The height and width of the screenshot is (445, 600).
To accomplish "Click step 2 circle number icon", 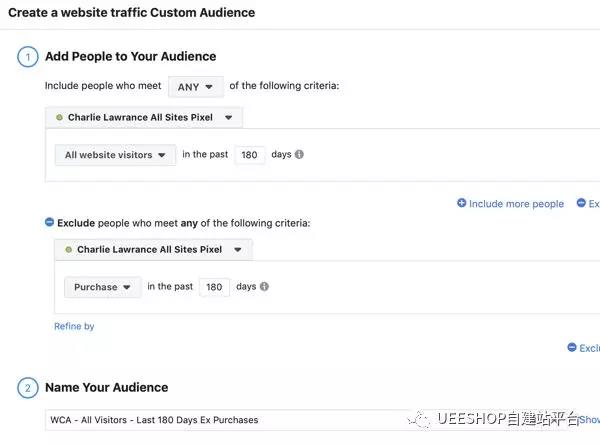I will [28, 388].
